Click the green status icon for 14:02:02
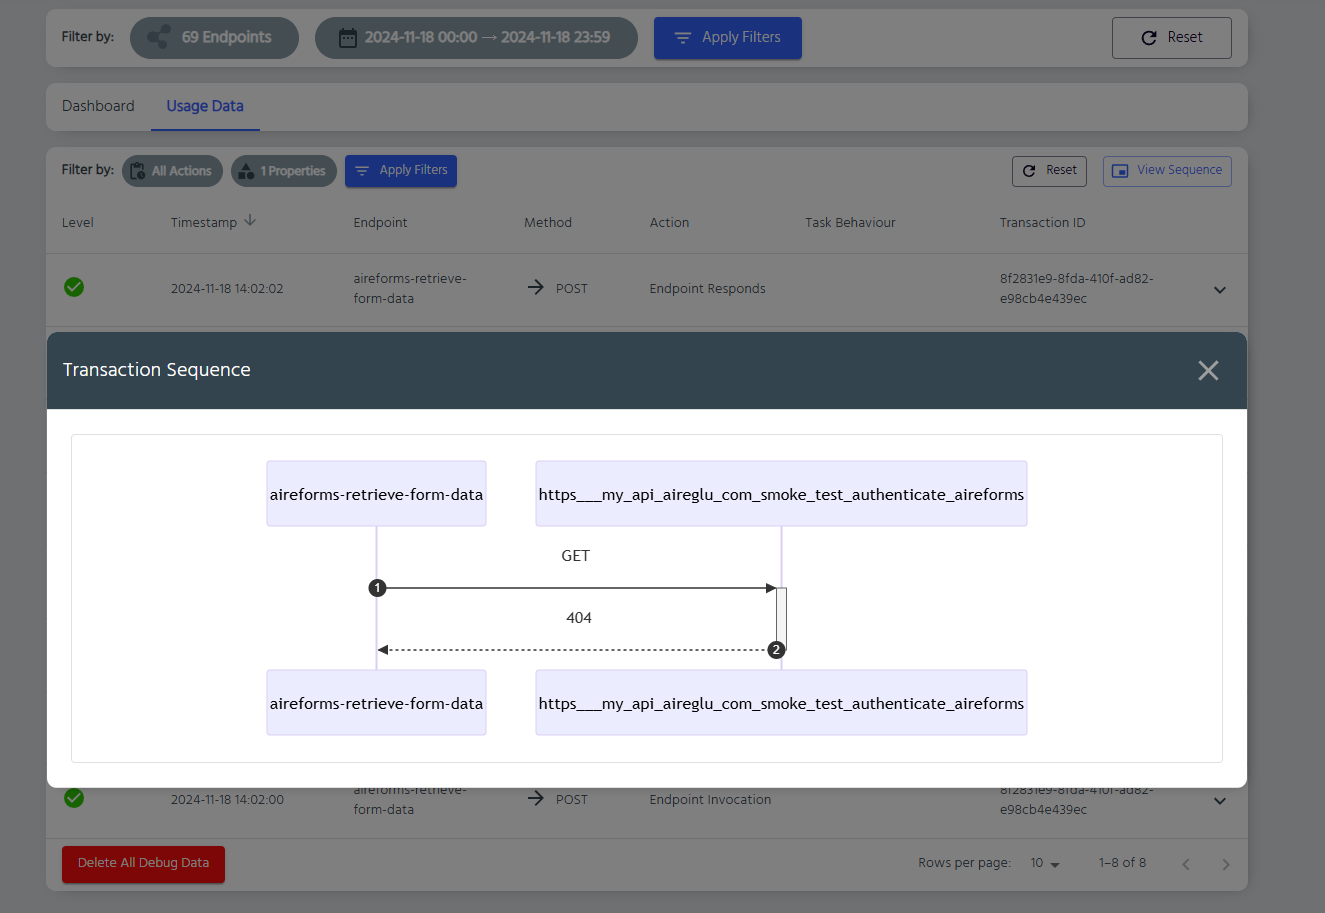The width and height of the screenshot is (1325, 913). coord(74,288)
